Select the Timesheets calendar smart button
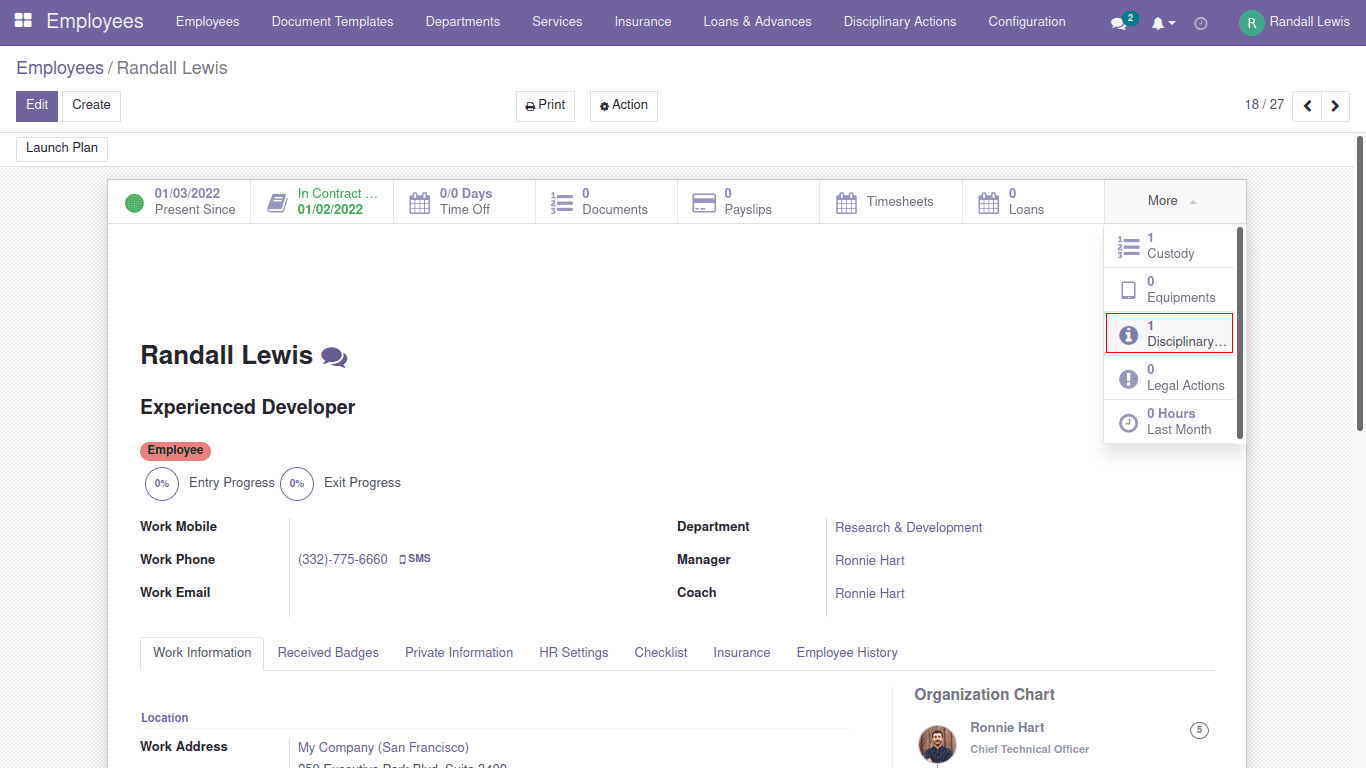The height and width of the screenshot is (768, 1366). pyautogui.click(x=889, y=201)
